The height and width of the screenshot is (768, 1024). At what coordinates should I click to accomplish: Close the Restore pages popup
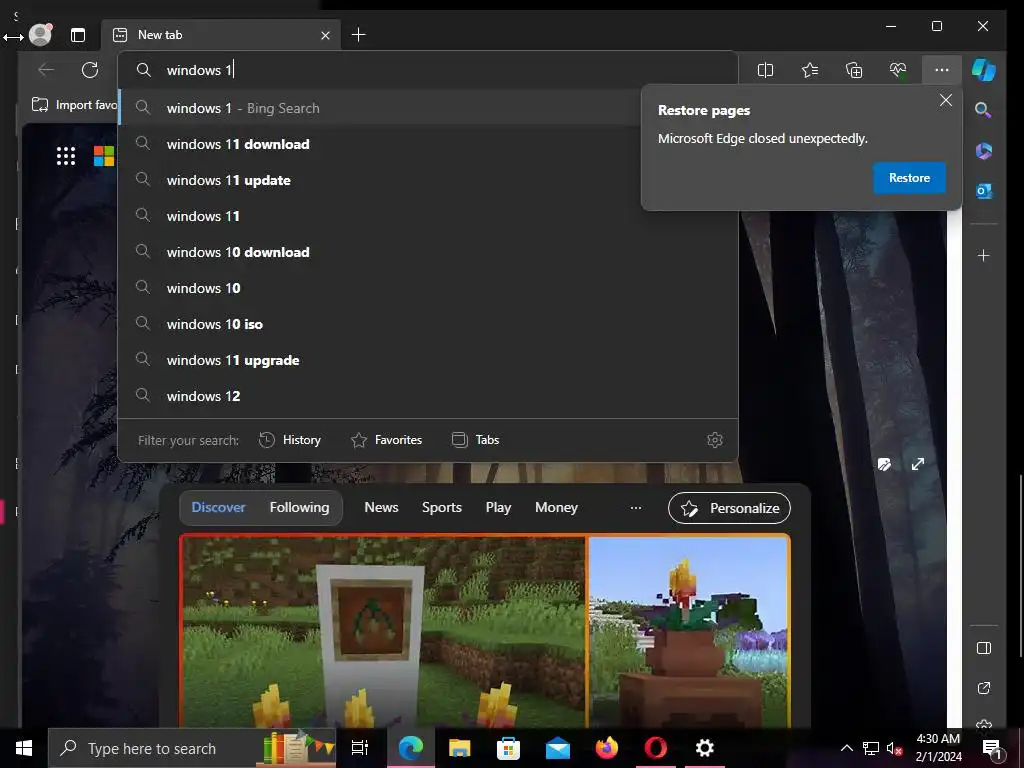946,100
